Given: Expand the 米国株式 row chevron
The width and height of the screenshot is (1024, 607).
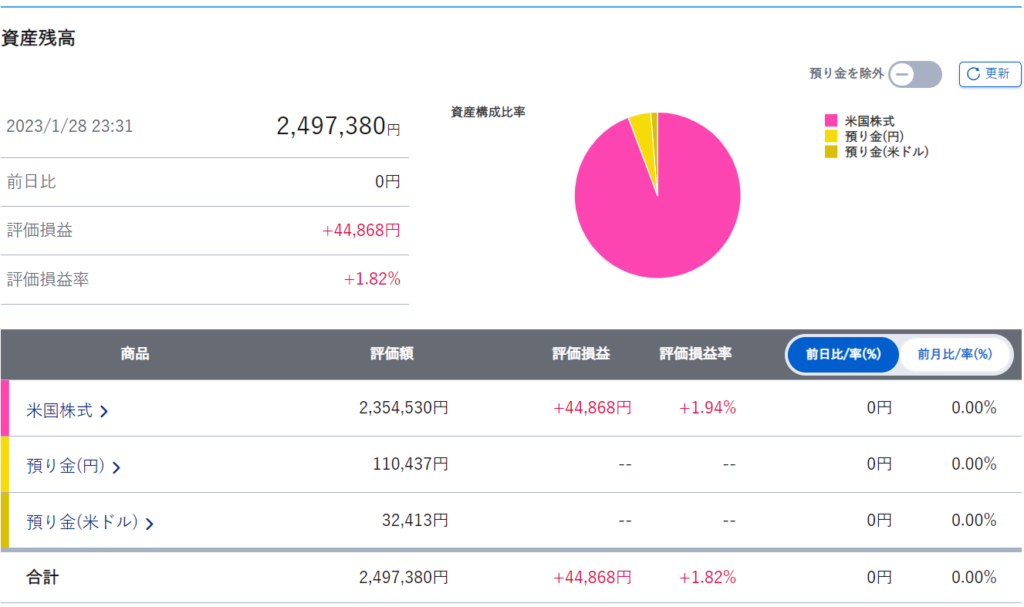Looking at the screenshot, I should tap(104, 410).
